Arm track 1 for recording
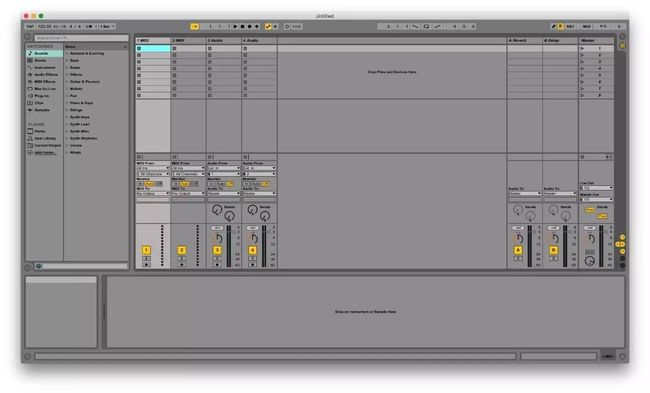Viewport: 650px width, 393px height. (x=146, y=264)
